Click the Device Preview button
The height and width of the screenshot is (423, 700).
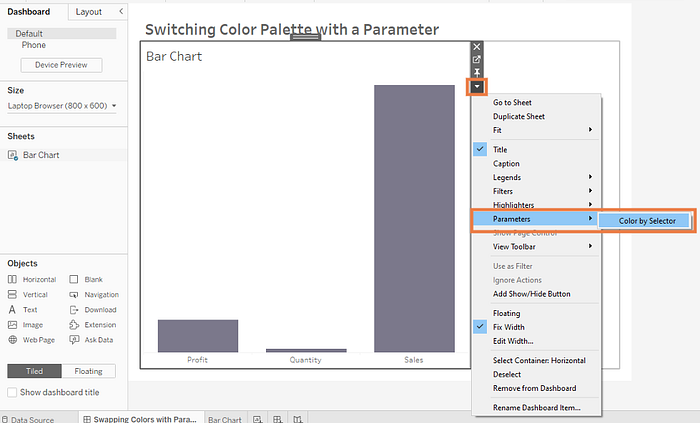point(61,65)
